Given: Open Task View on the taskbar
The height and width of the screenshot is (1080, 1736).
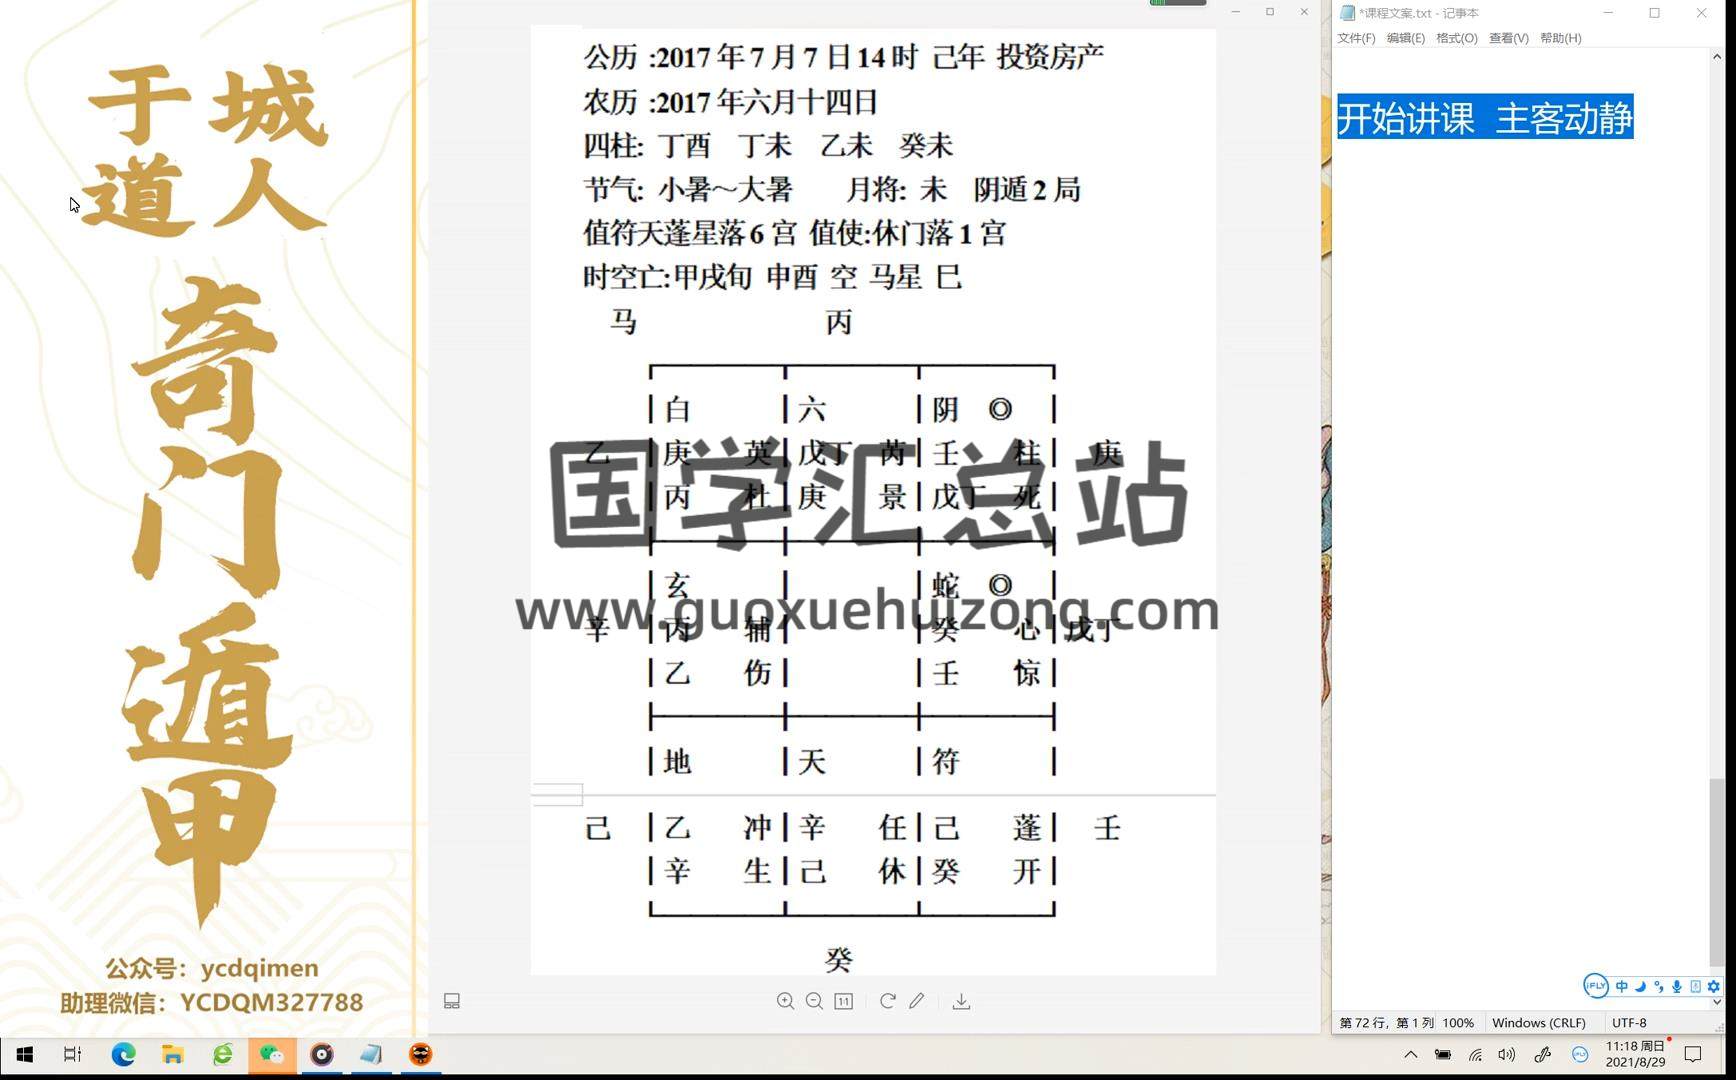Looking at the screenshot, I should pyautogui.click(x=72, y=1055).
